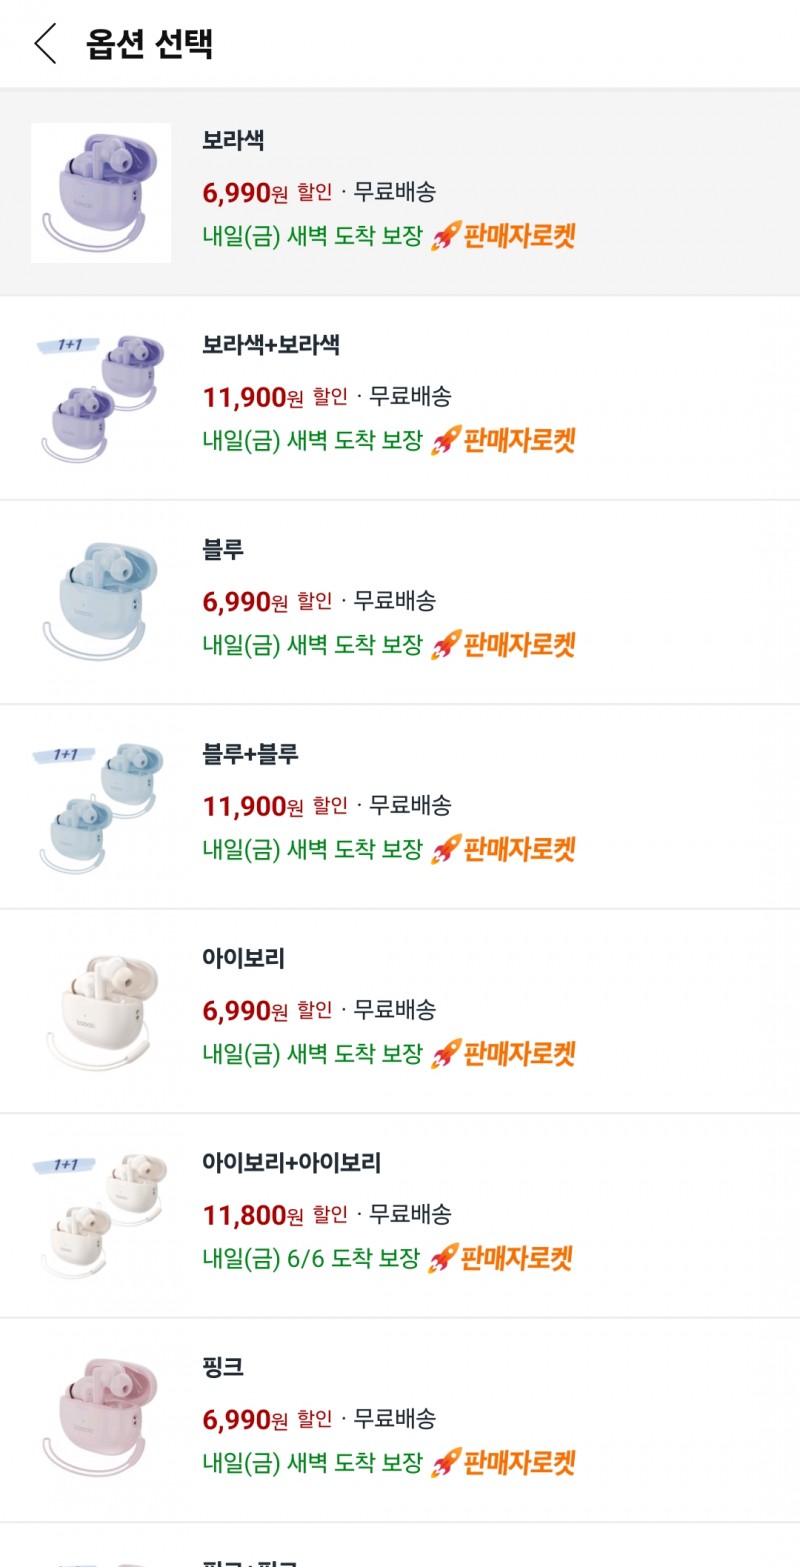Tap the 판매자로켓 rocket badge for 보라색
This screenshot has width=800, height=1567.
504,237
